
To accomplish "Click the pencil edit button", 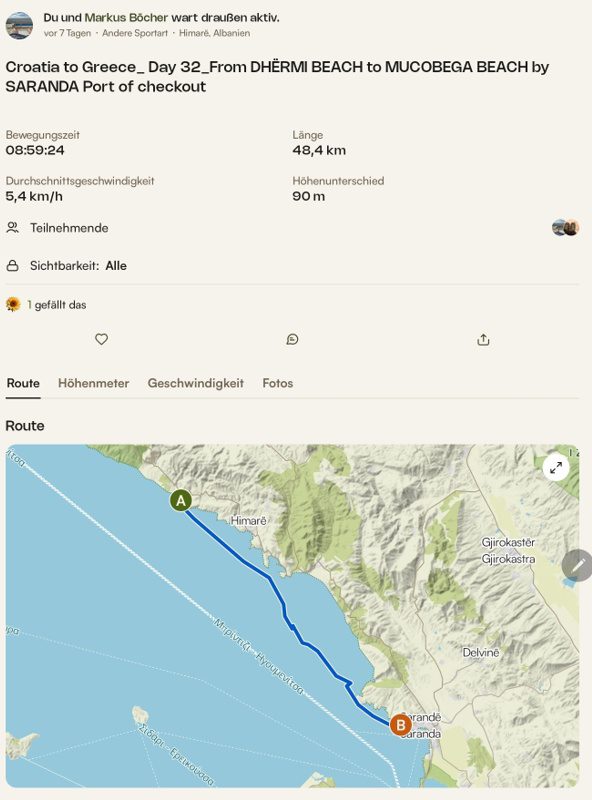I will coord(578,565).
